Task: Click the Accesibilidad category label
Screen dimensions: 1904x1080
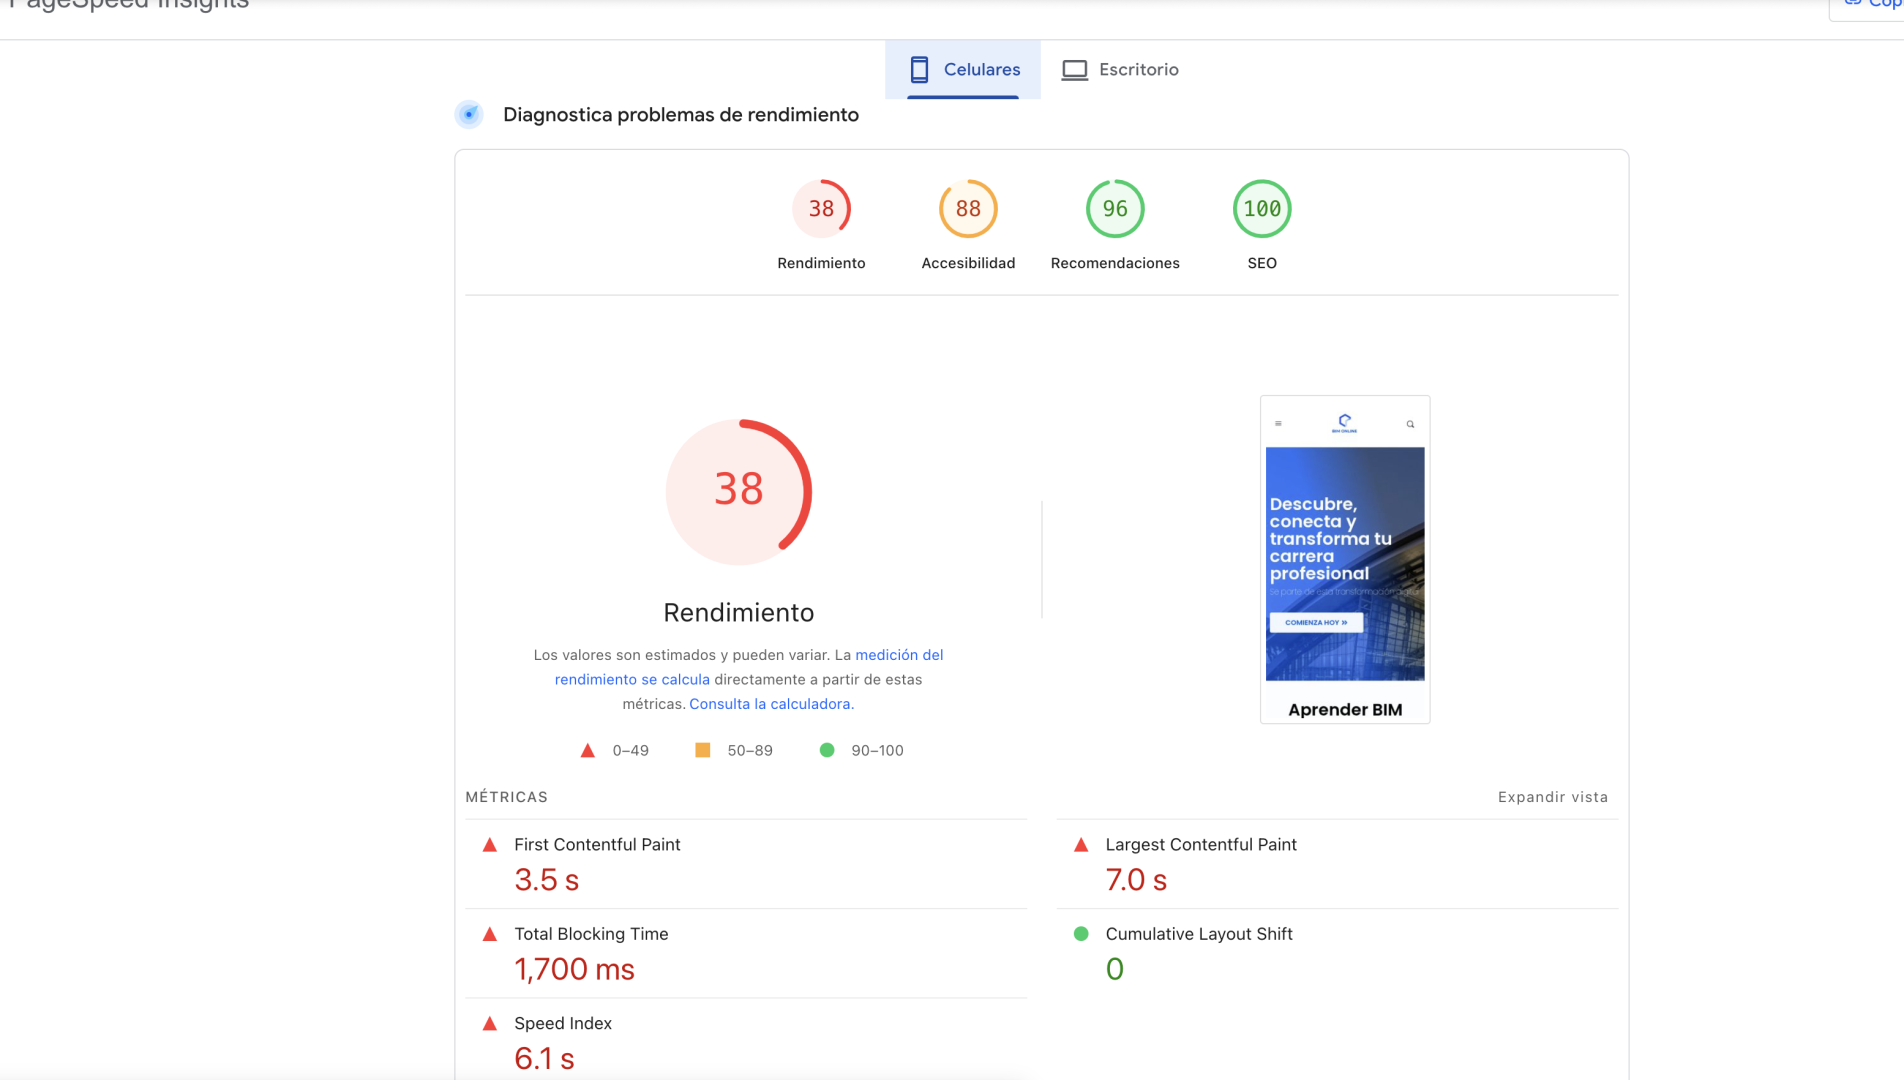Action: click(968, 263)
